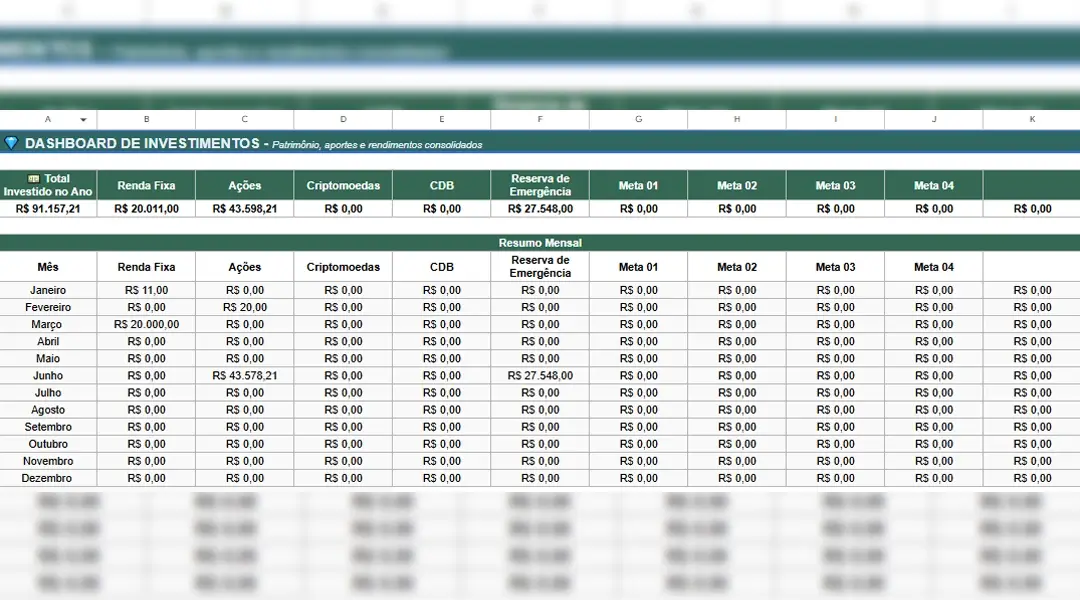Click the blue diamond icon beside the dashboard title
1080x600 pixels.
click(x=11, y=143)
